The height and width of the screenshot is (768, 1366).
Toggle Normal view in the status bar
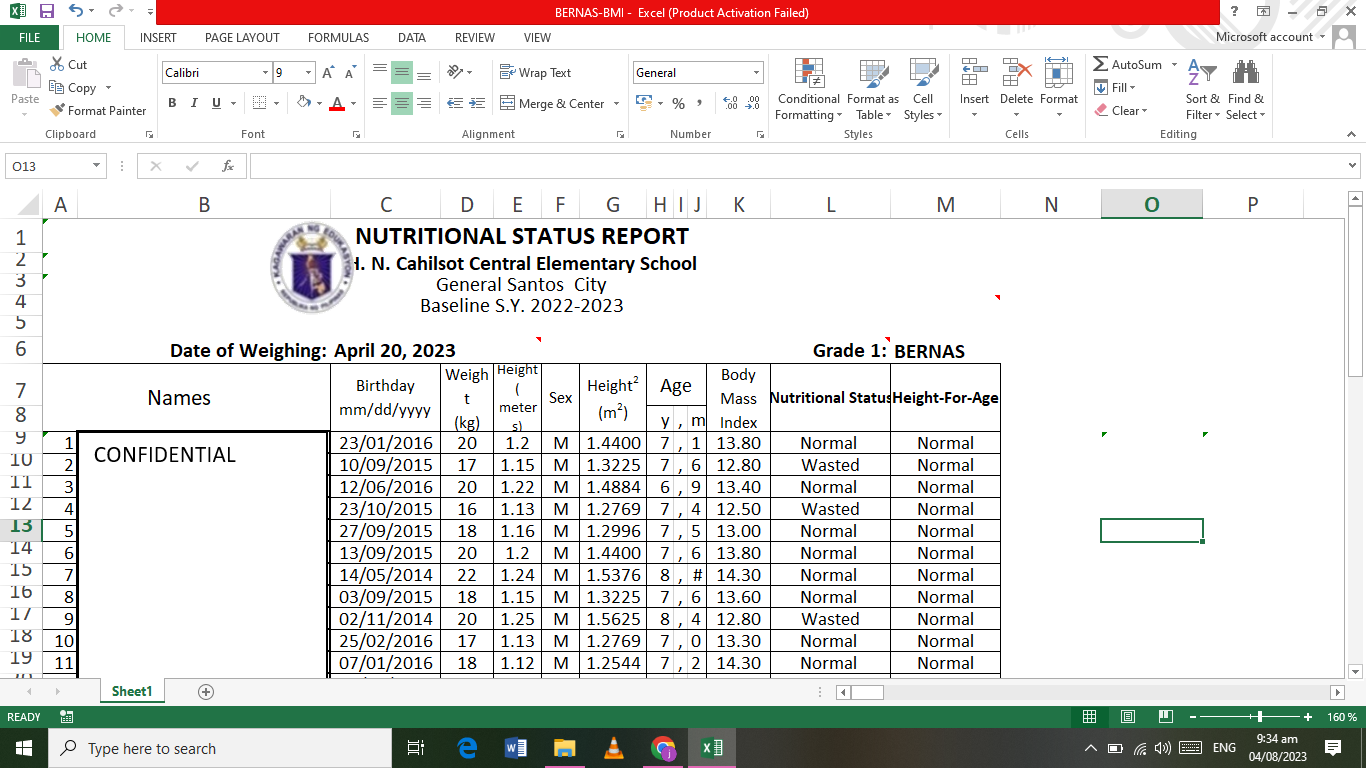(x=1090, y=717)
